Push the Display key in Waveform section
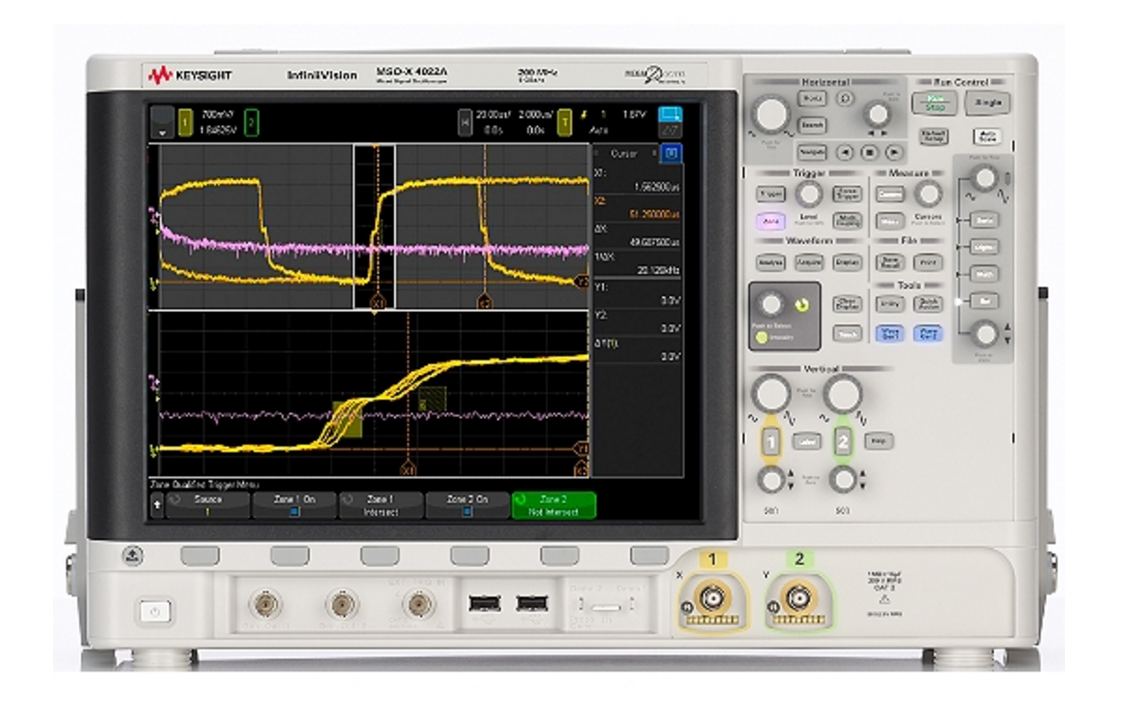The image size is (1124, 727). [x=847, y=263]
